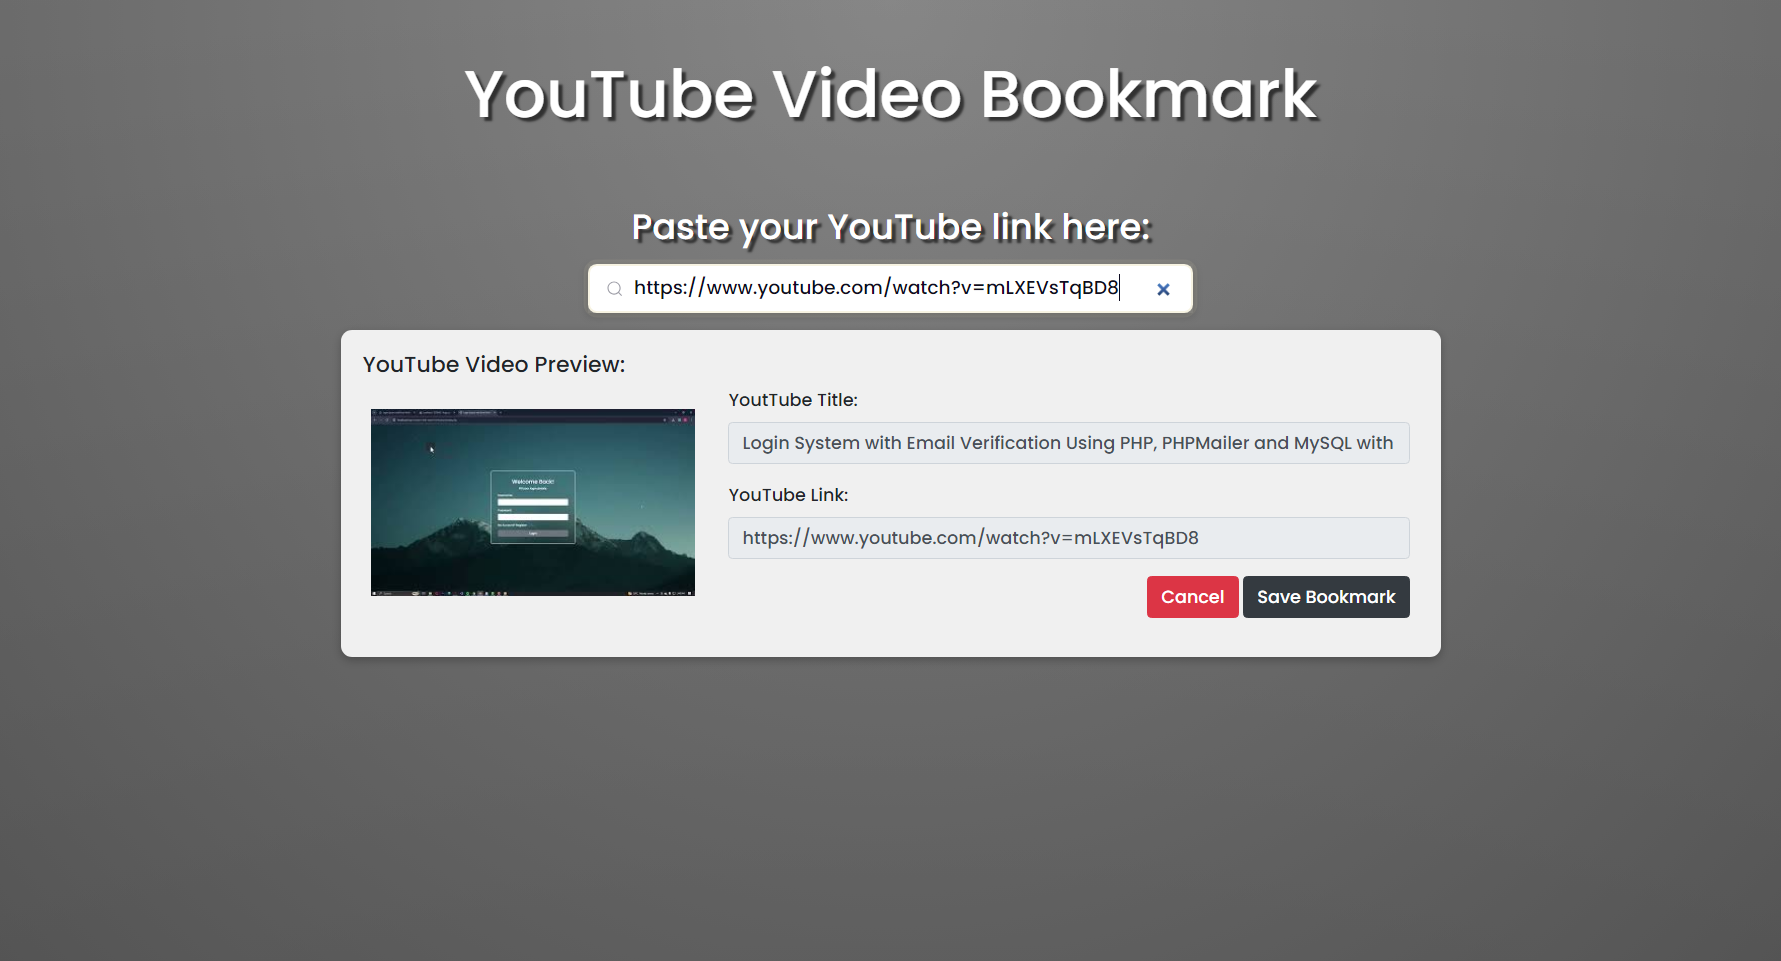
Task: Open the video preview thumbnail
Action: coord(533,502)
